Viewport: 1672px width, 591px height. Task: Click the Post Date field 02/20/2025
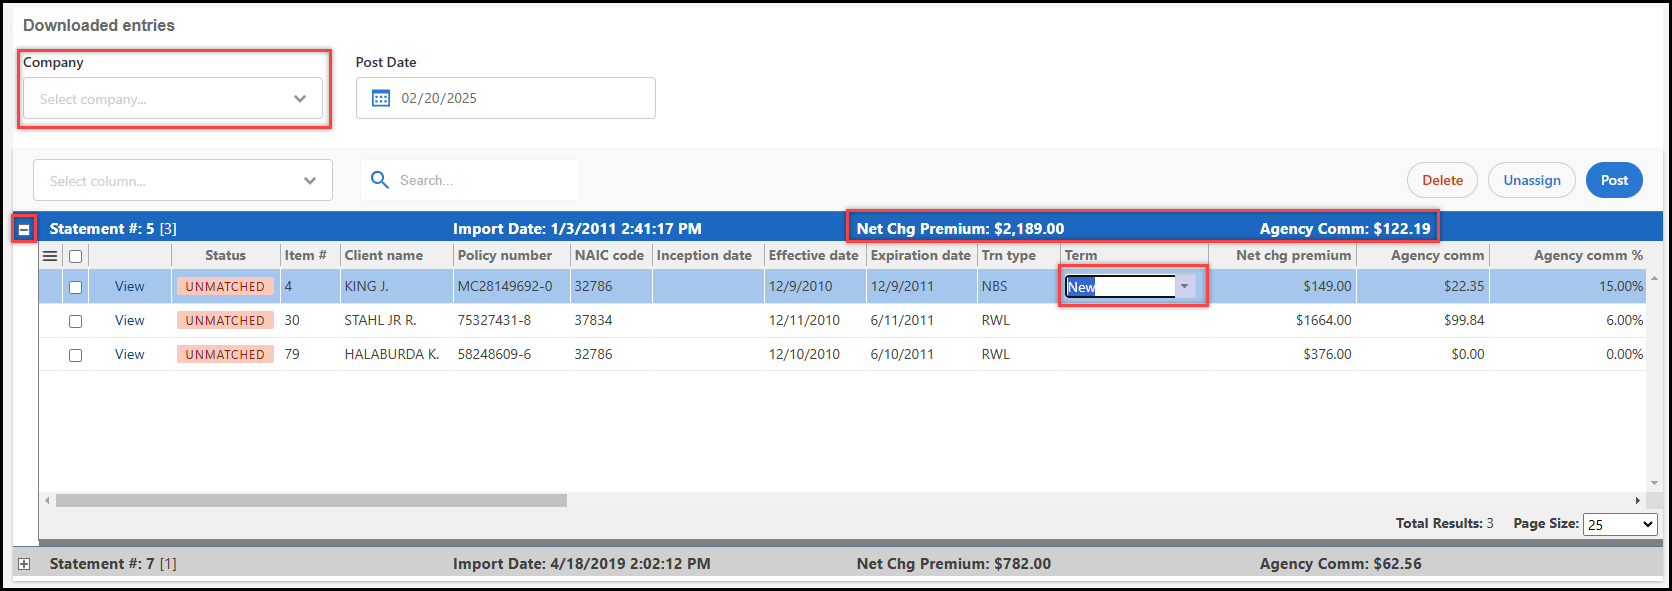[506, 98]
